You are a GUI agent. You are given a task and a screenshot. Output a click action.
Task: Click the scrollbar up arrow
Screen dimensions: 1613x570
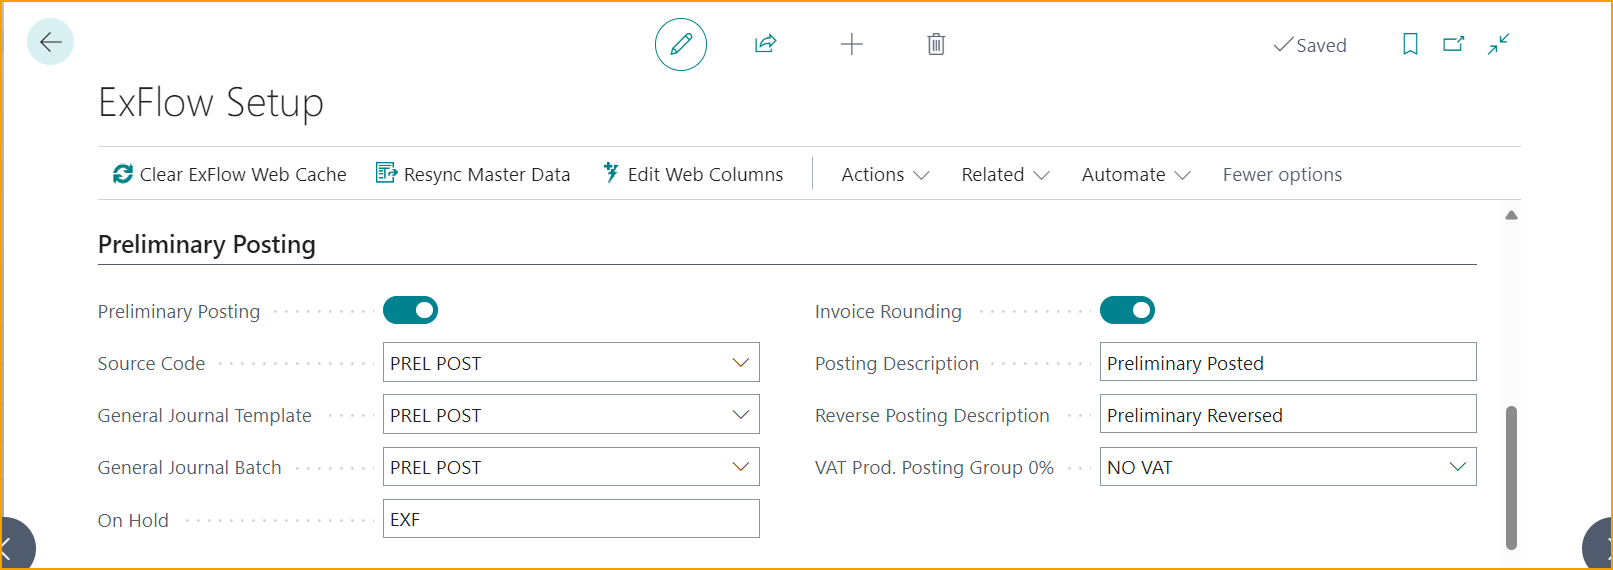click(1511, 215)
